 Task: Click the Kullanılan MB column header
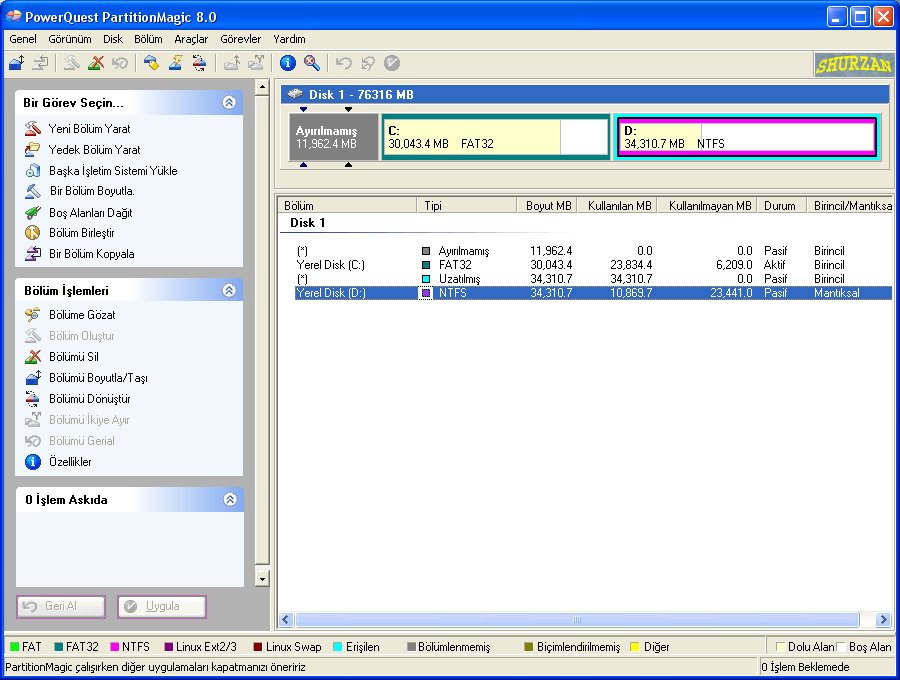tap(616, 205)
